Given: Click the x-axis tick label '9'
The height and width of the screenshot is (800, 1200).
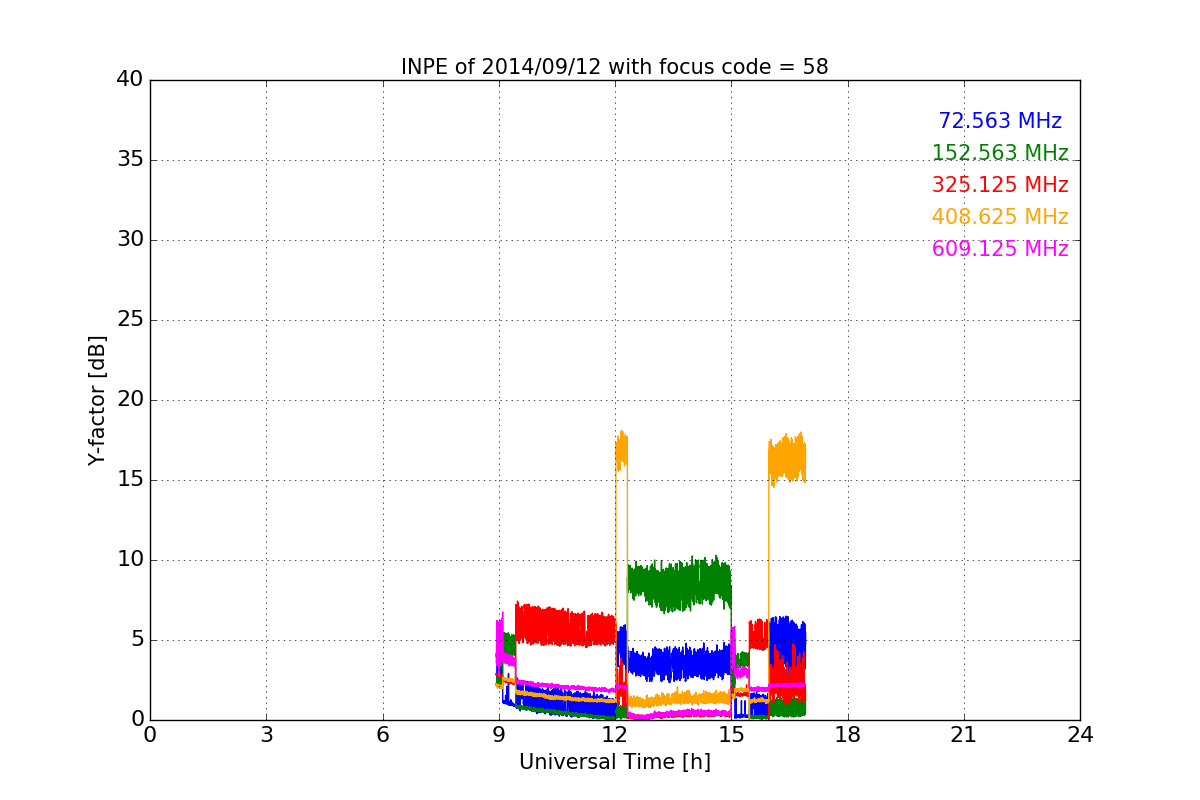Looking at the screenshot, I should [499, 735].
